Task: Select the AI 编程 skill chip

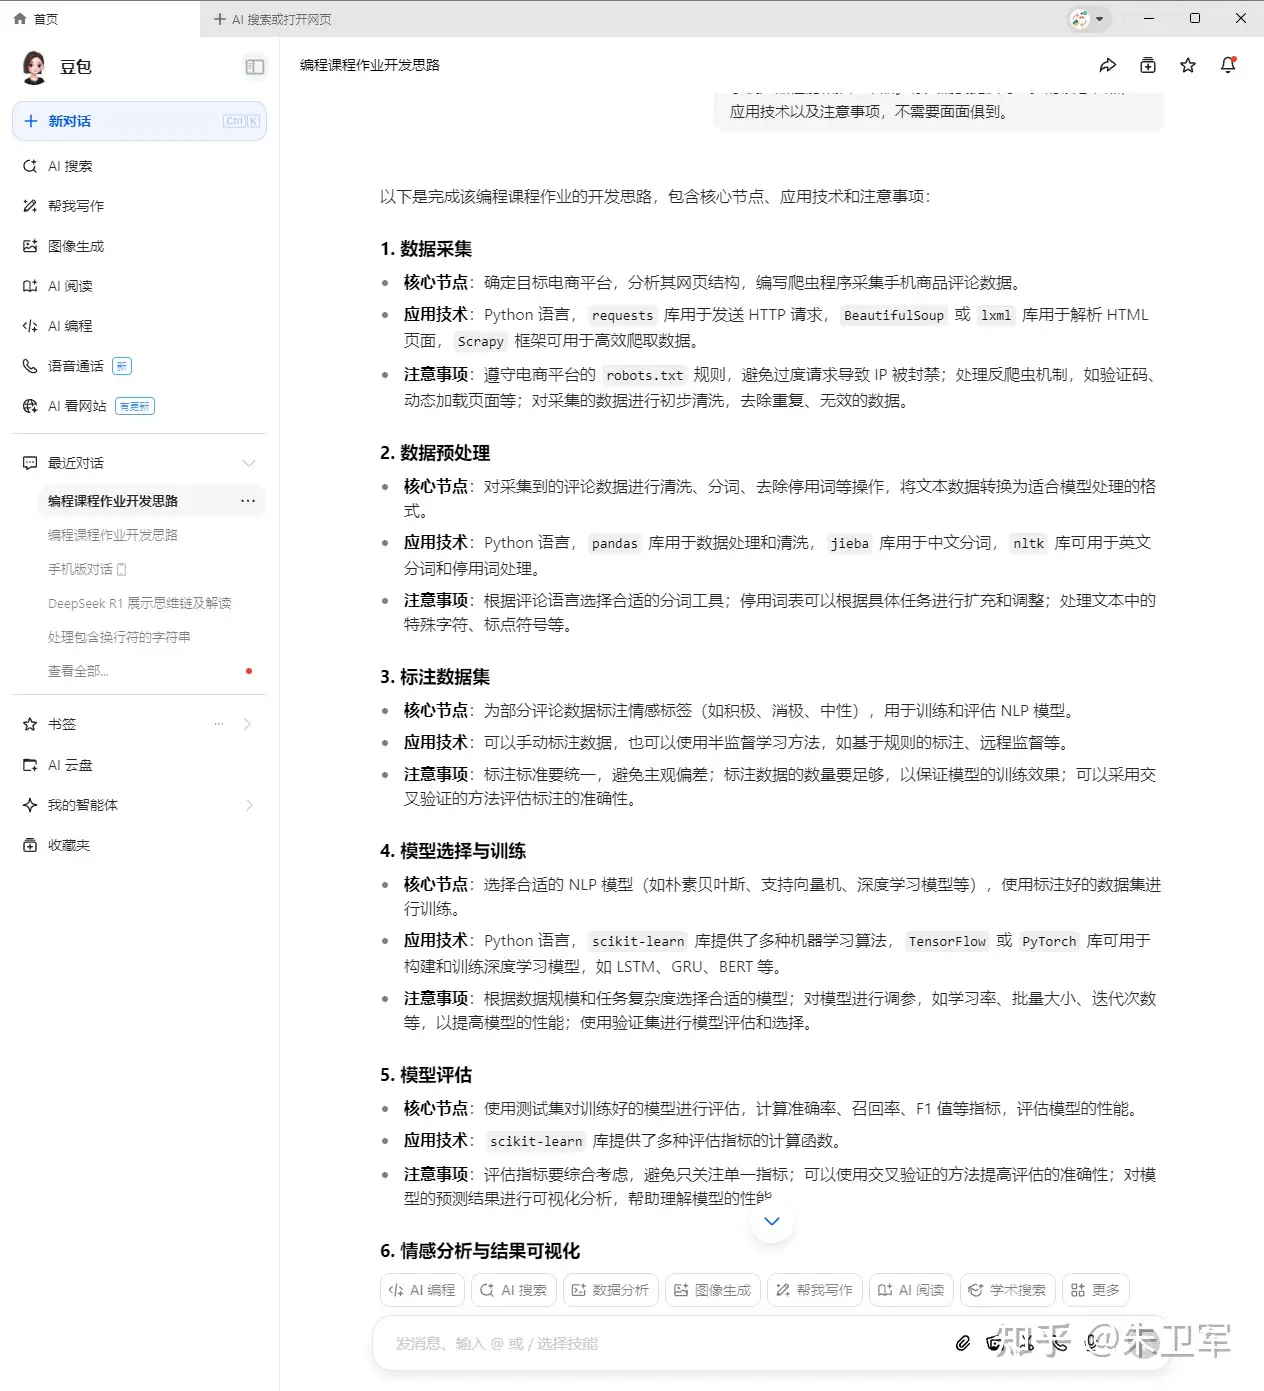Action: click(x=422, y=1290)
